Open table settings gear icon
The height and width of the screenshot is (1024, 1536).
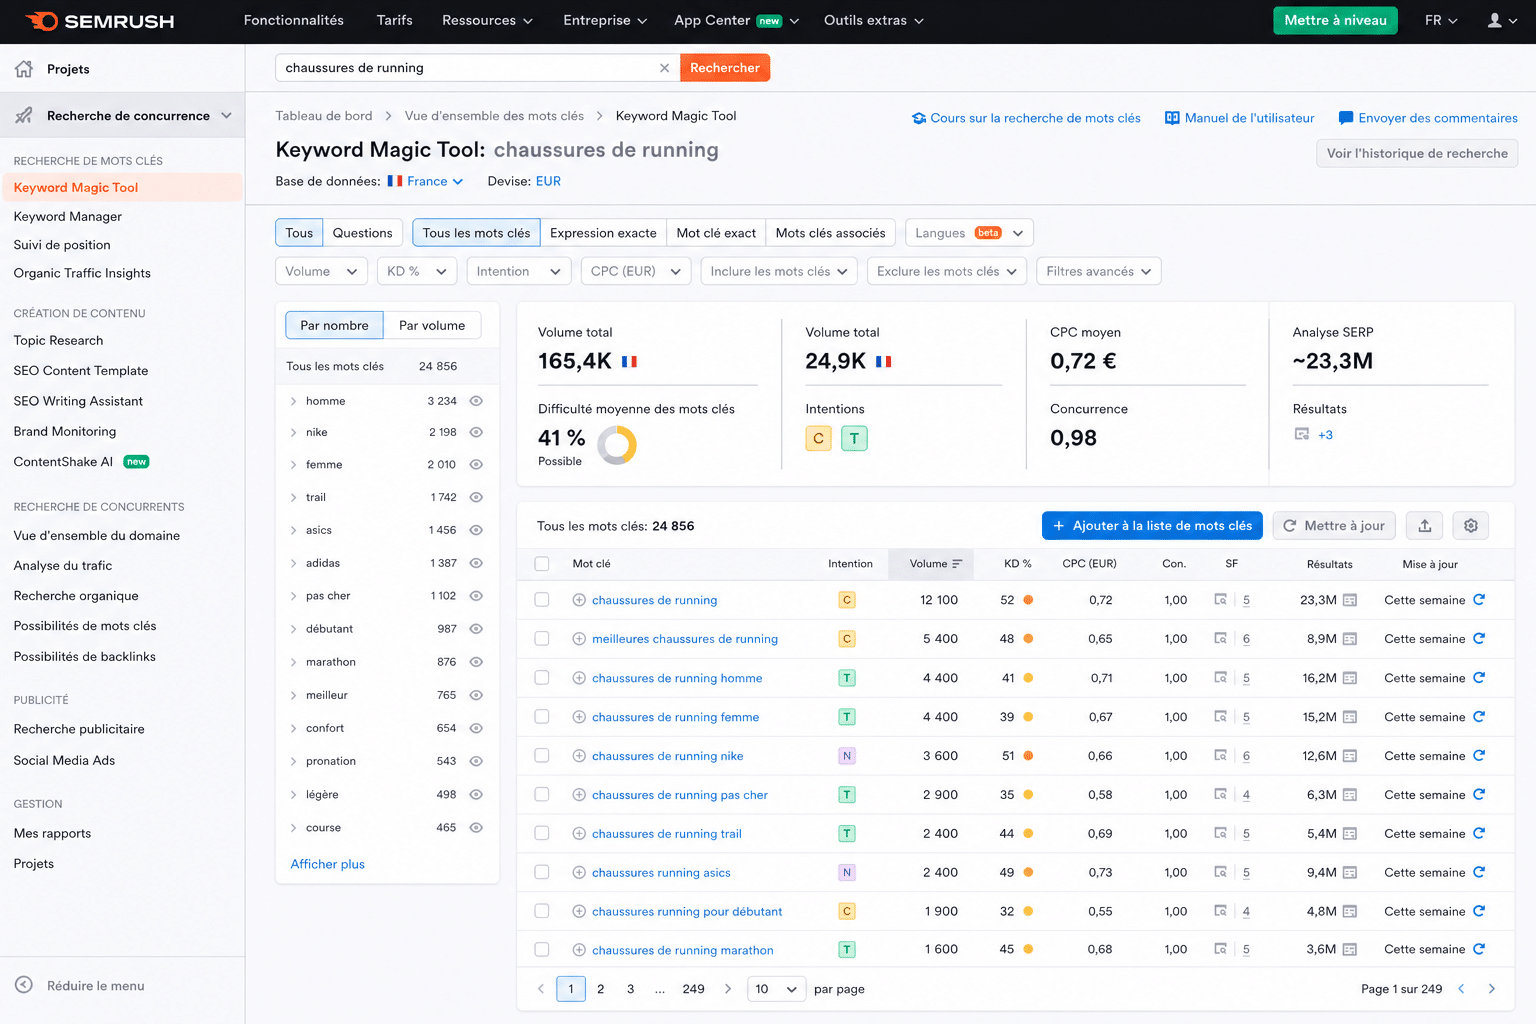pos(1471,526)
